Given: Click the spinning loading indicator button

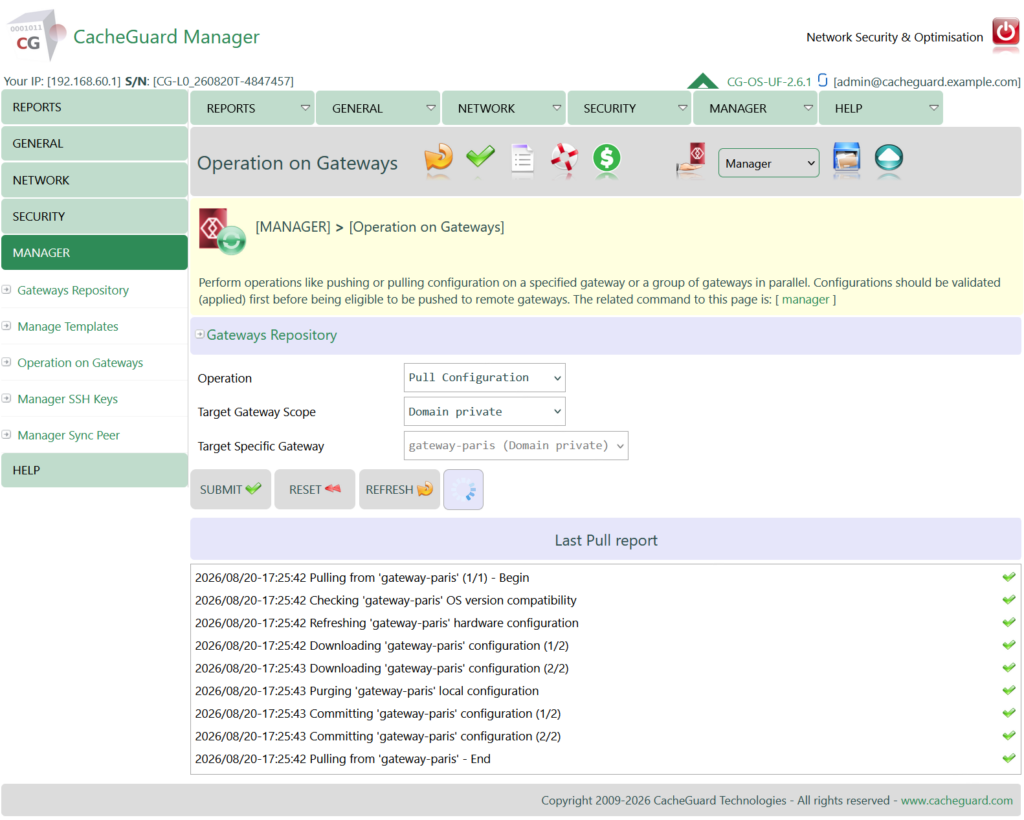Looking at the screenshot, I should tap(464, 490).
